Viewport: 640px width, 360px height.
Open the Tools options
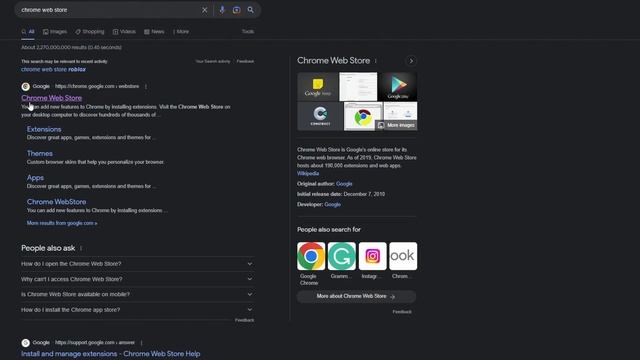click(248, 31)
